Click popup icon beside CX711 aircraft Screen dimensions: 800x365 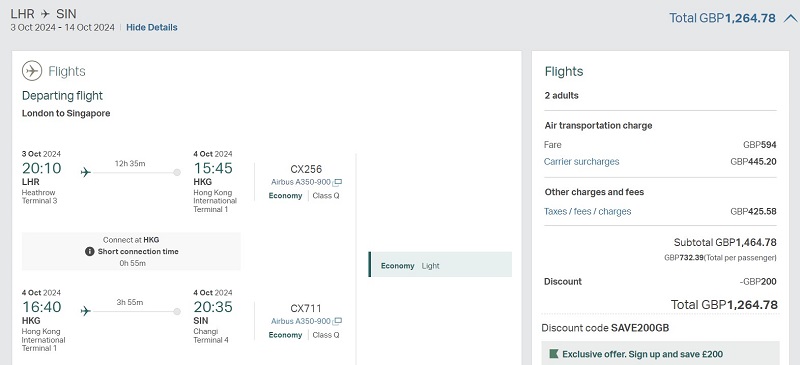(x=337, y=321)
